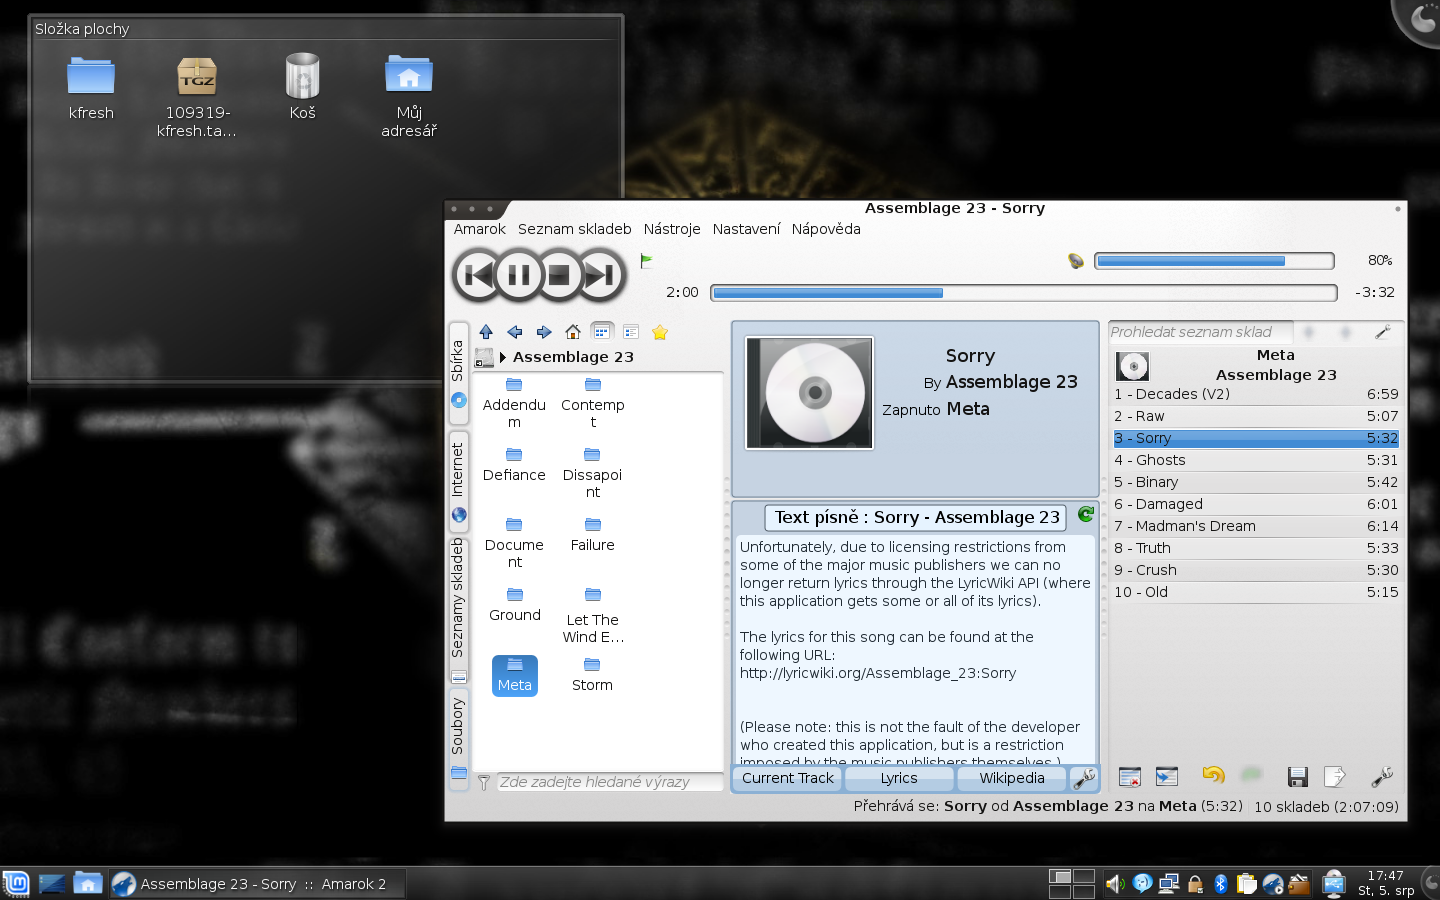
Task: Undo the last playlist action
Action: [1213, 775]
